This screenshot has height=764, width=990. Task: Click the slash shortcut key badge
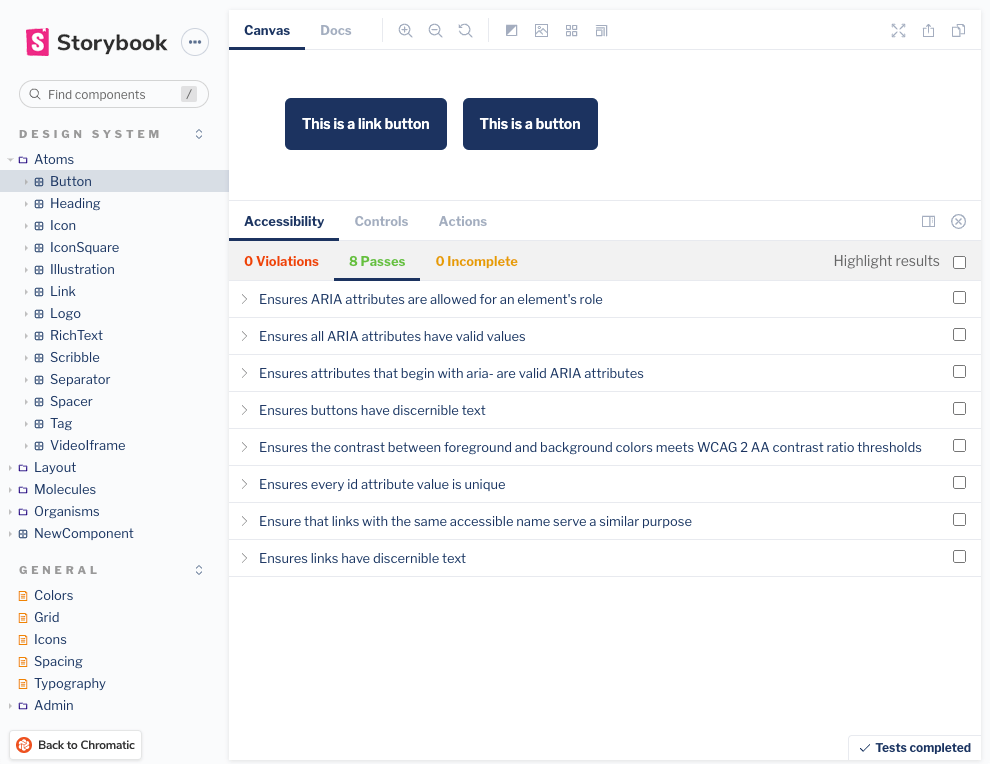pos(189,94)
